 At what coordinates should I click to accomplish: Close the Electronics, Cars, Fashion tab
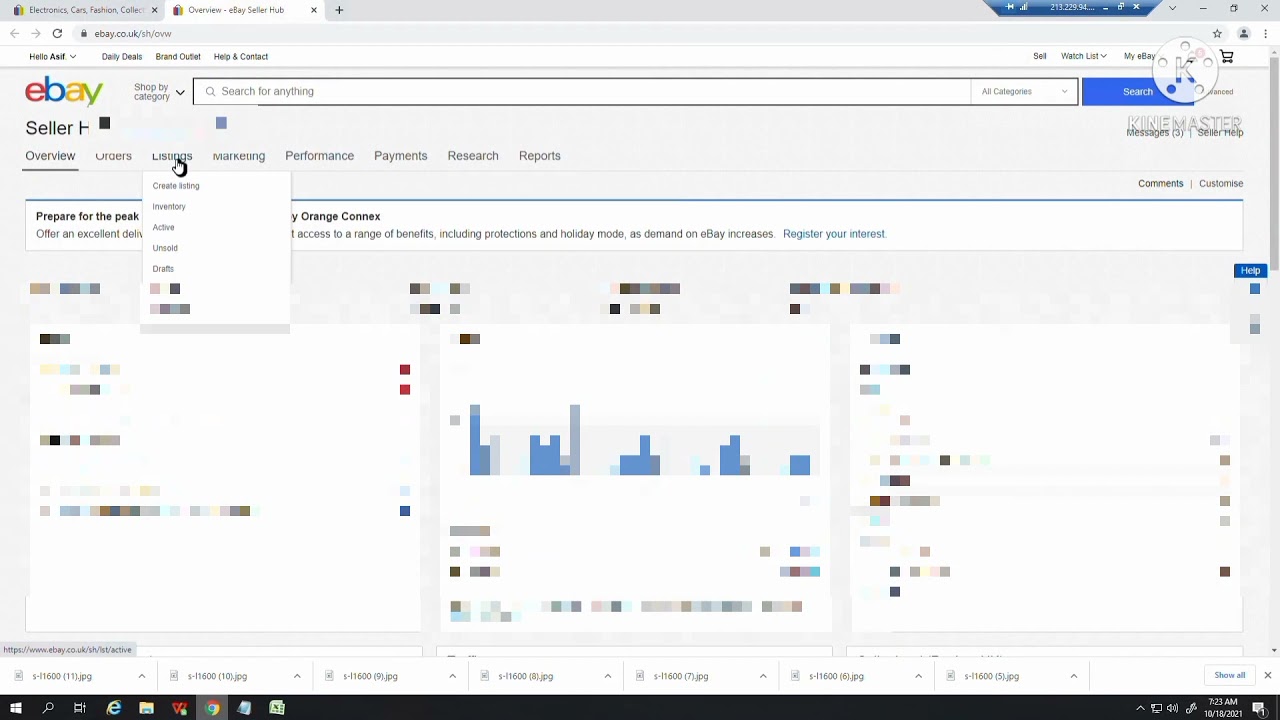155,10
